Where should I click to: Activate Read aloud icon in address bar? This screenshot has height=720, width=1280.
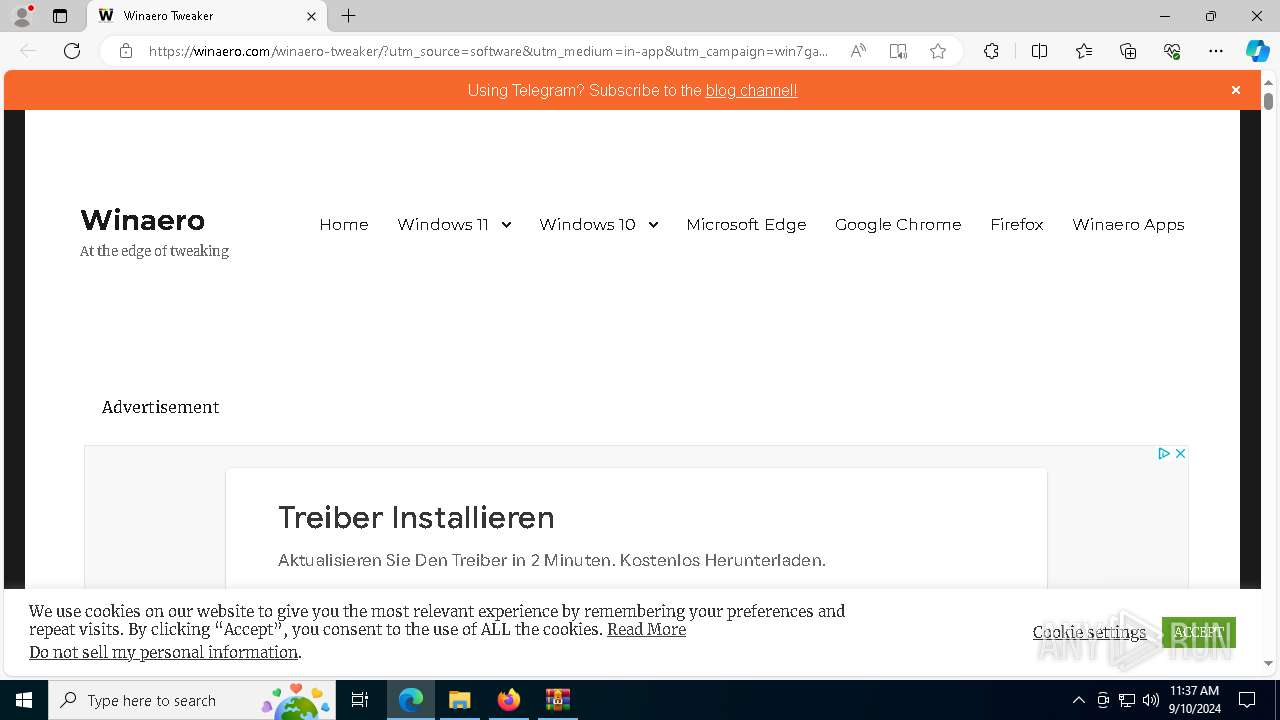tap(858, 51)
